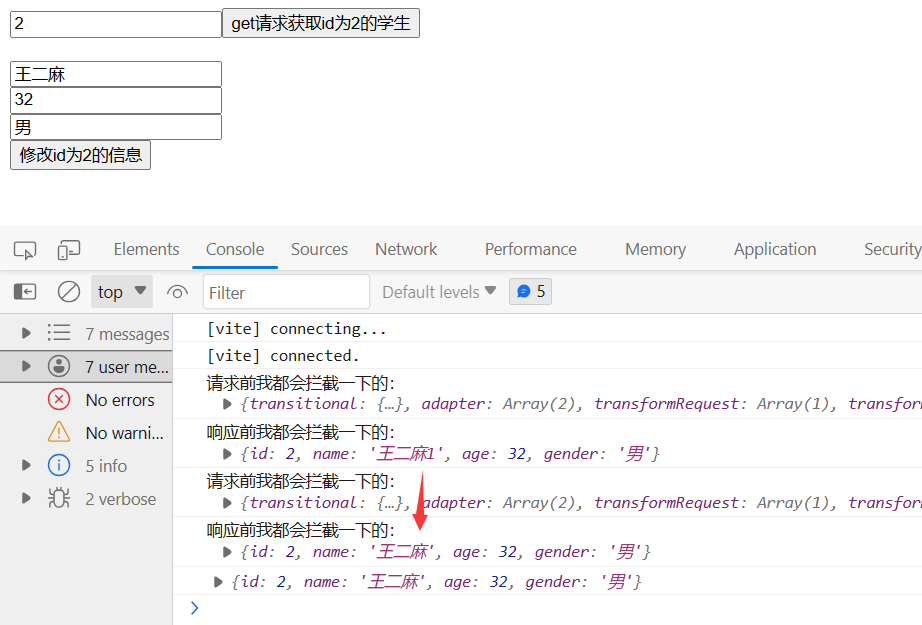Expand the first transitional request config object
This screenshot has width=922, height=625.
227,405
